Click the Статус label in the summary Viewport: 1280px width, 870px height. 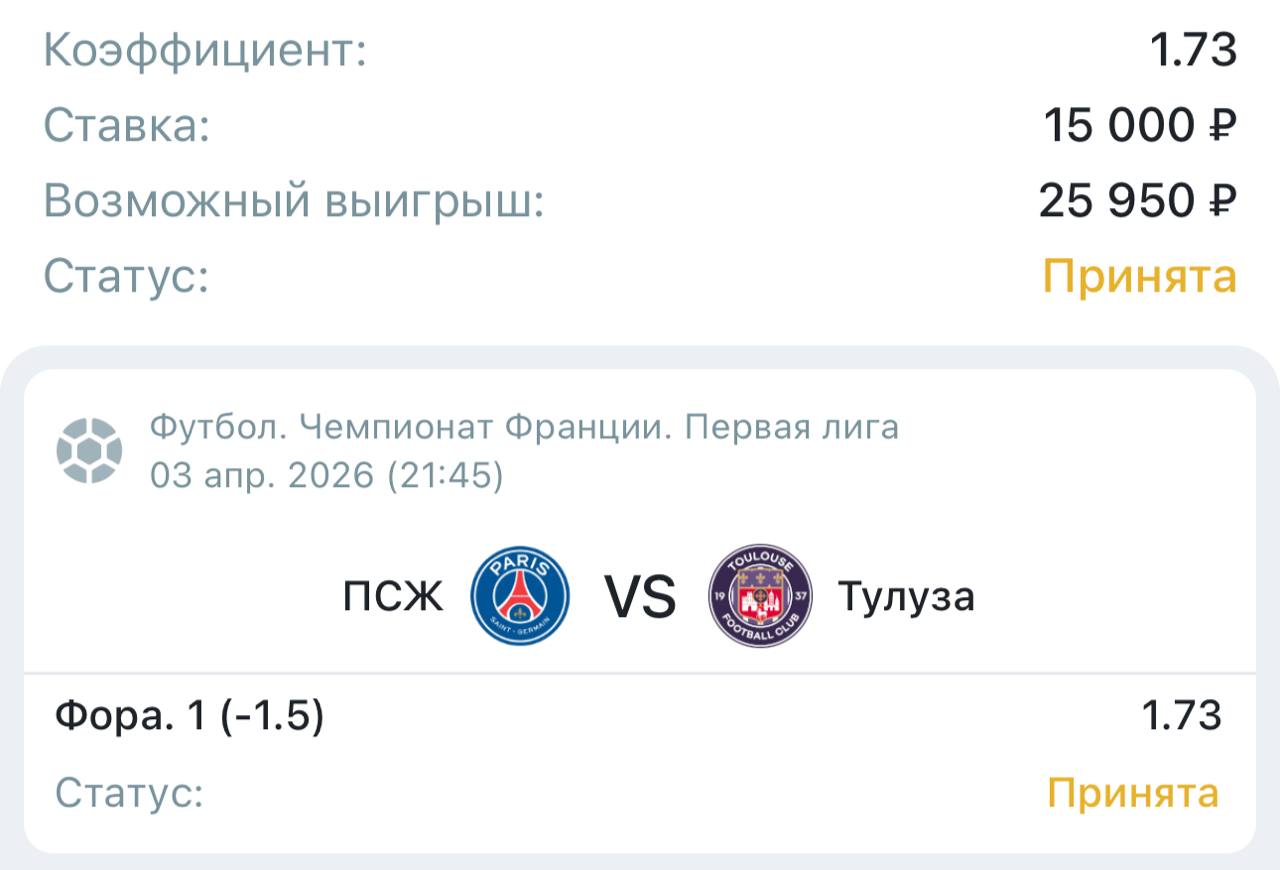[x=126, y=276]
